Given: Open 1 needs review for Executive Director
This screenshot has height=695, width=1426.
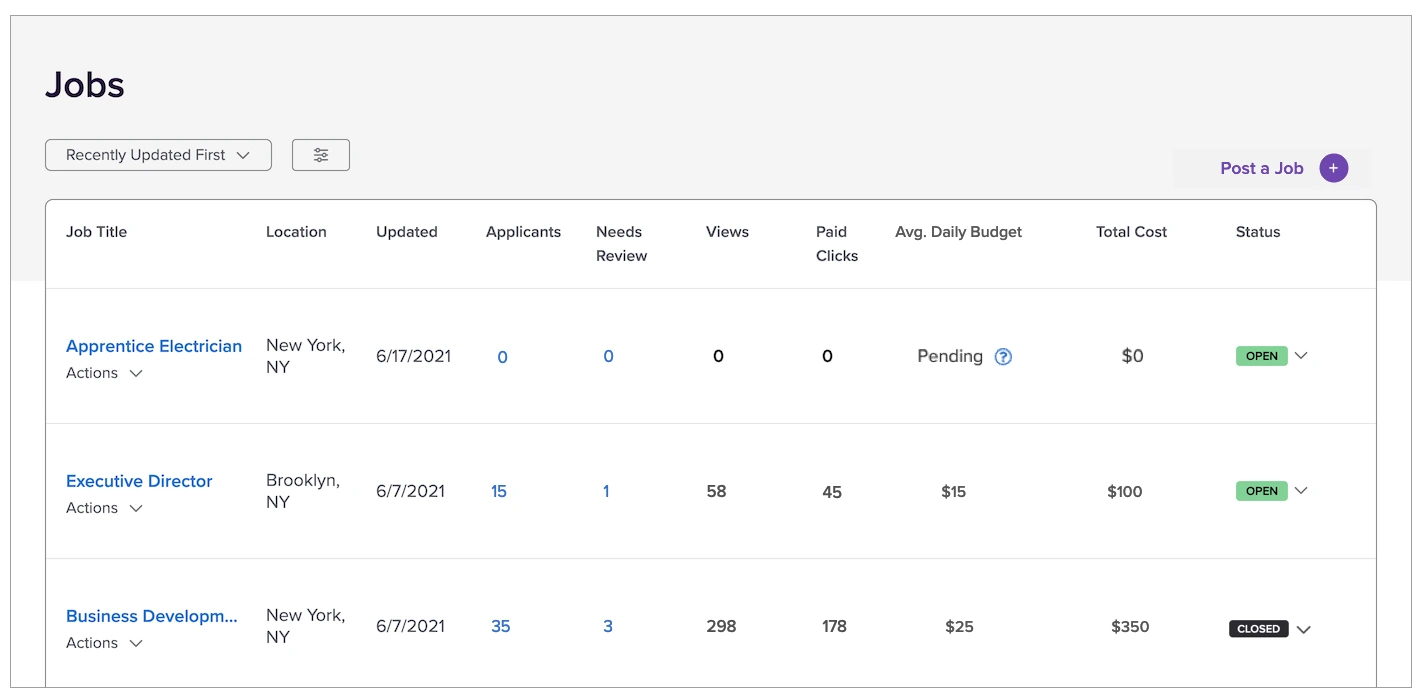Looking at the screenshot, I should (606, 491).
